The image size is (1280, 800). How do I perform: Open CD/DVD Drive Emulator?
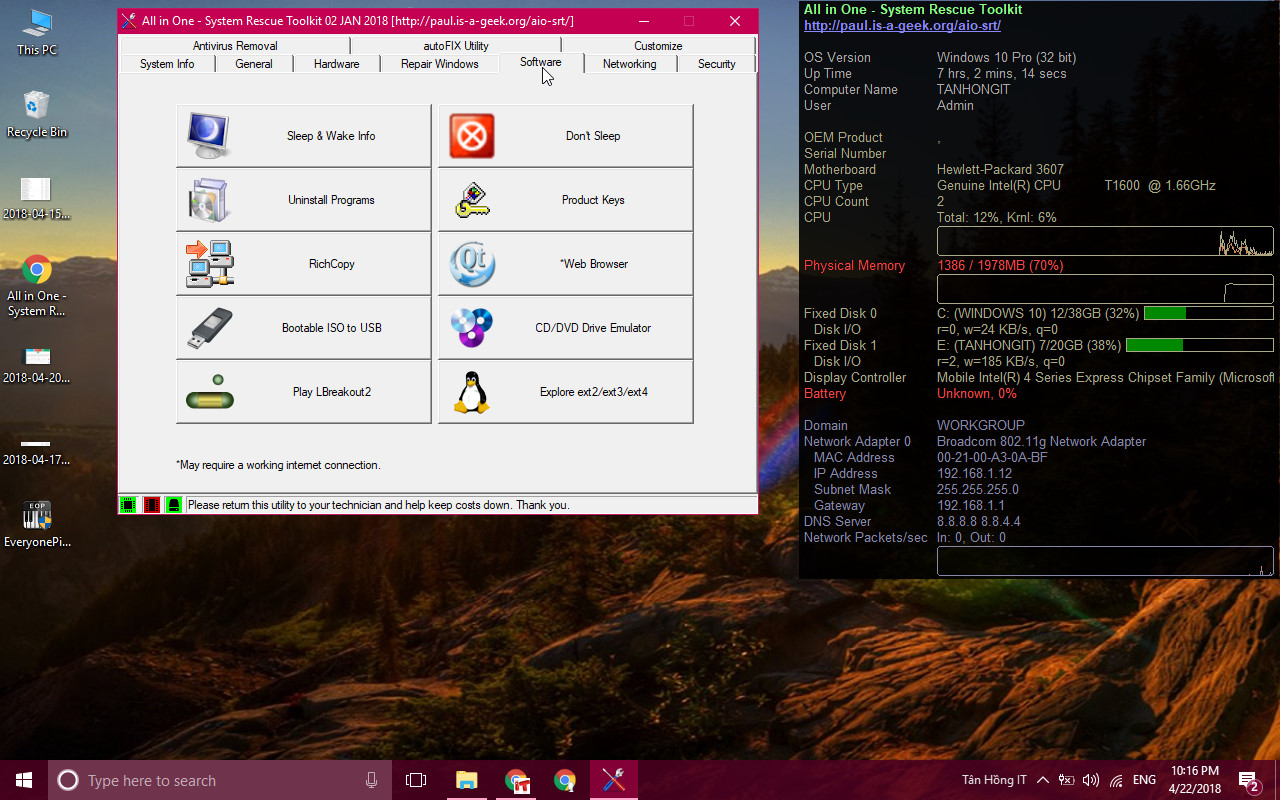[x=566, y=328]
